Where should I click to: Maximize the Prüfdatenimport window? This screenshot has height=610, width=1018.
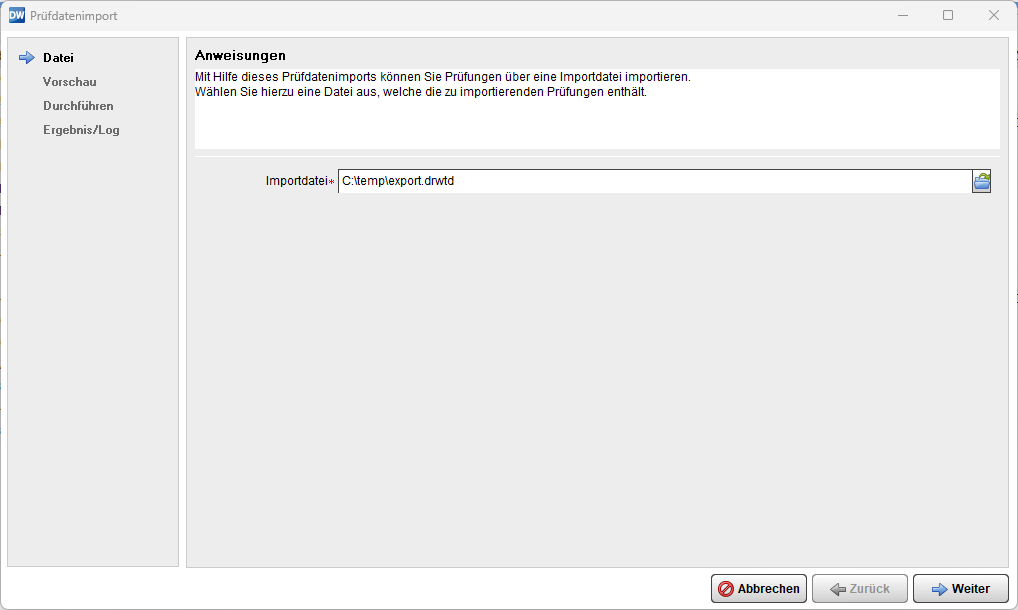point(948,15)
